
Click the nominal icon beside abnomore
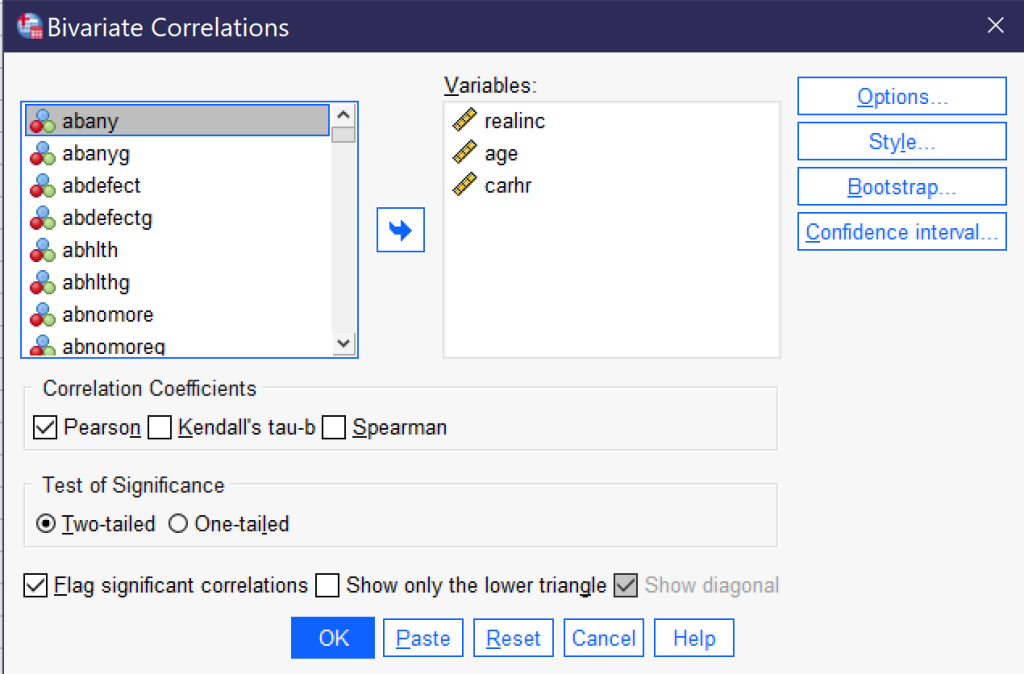[x=42, y=314]
